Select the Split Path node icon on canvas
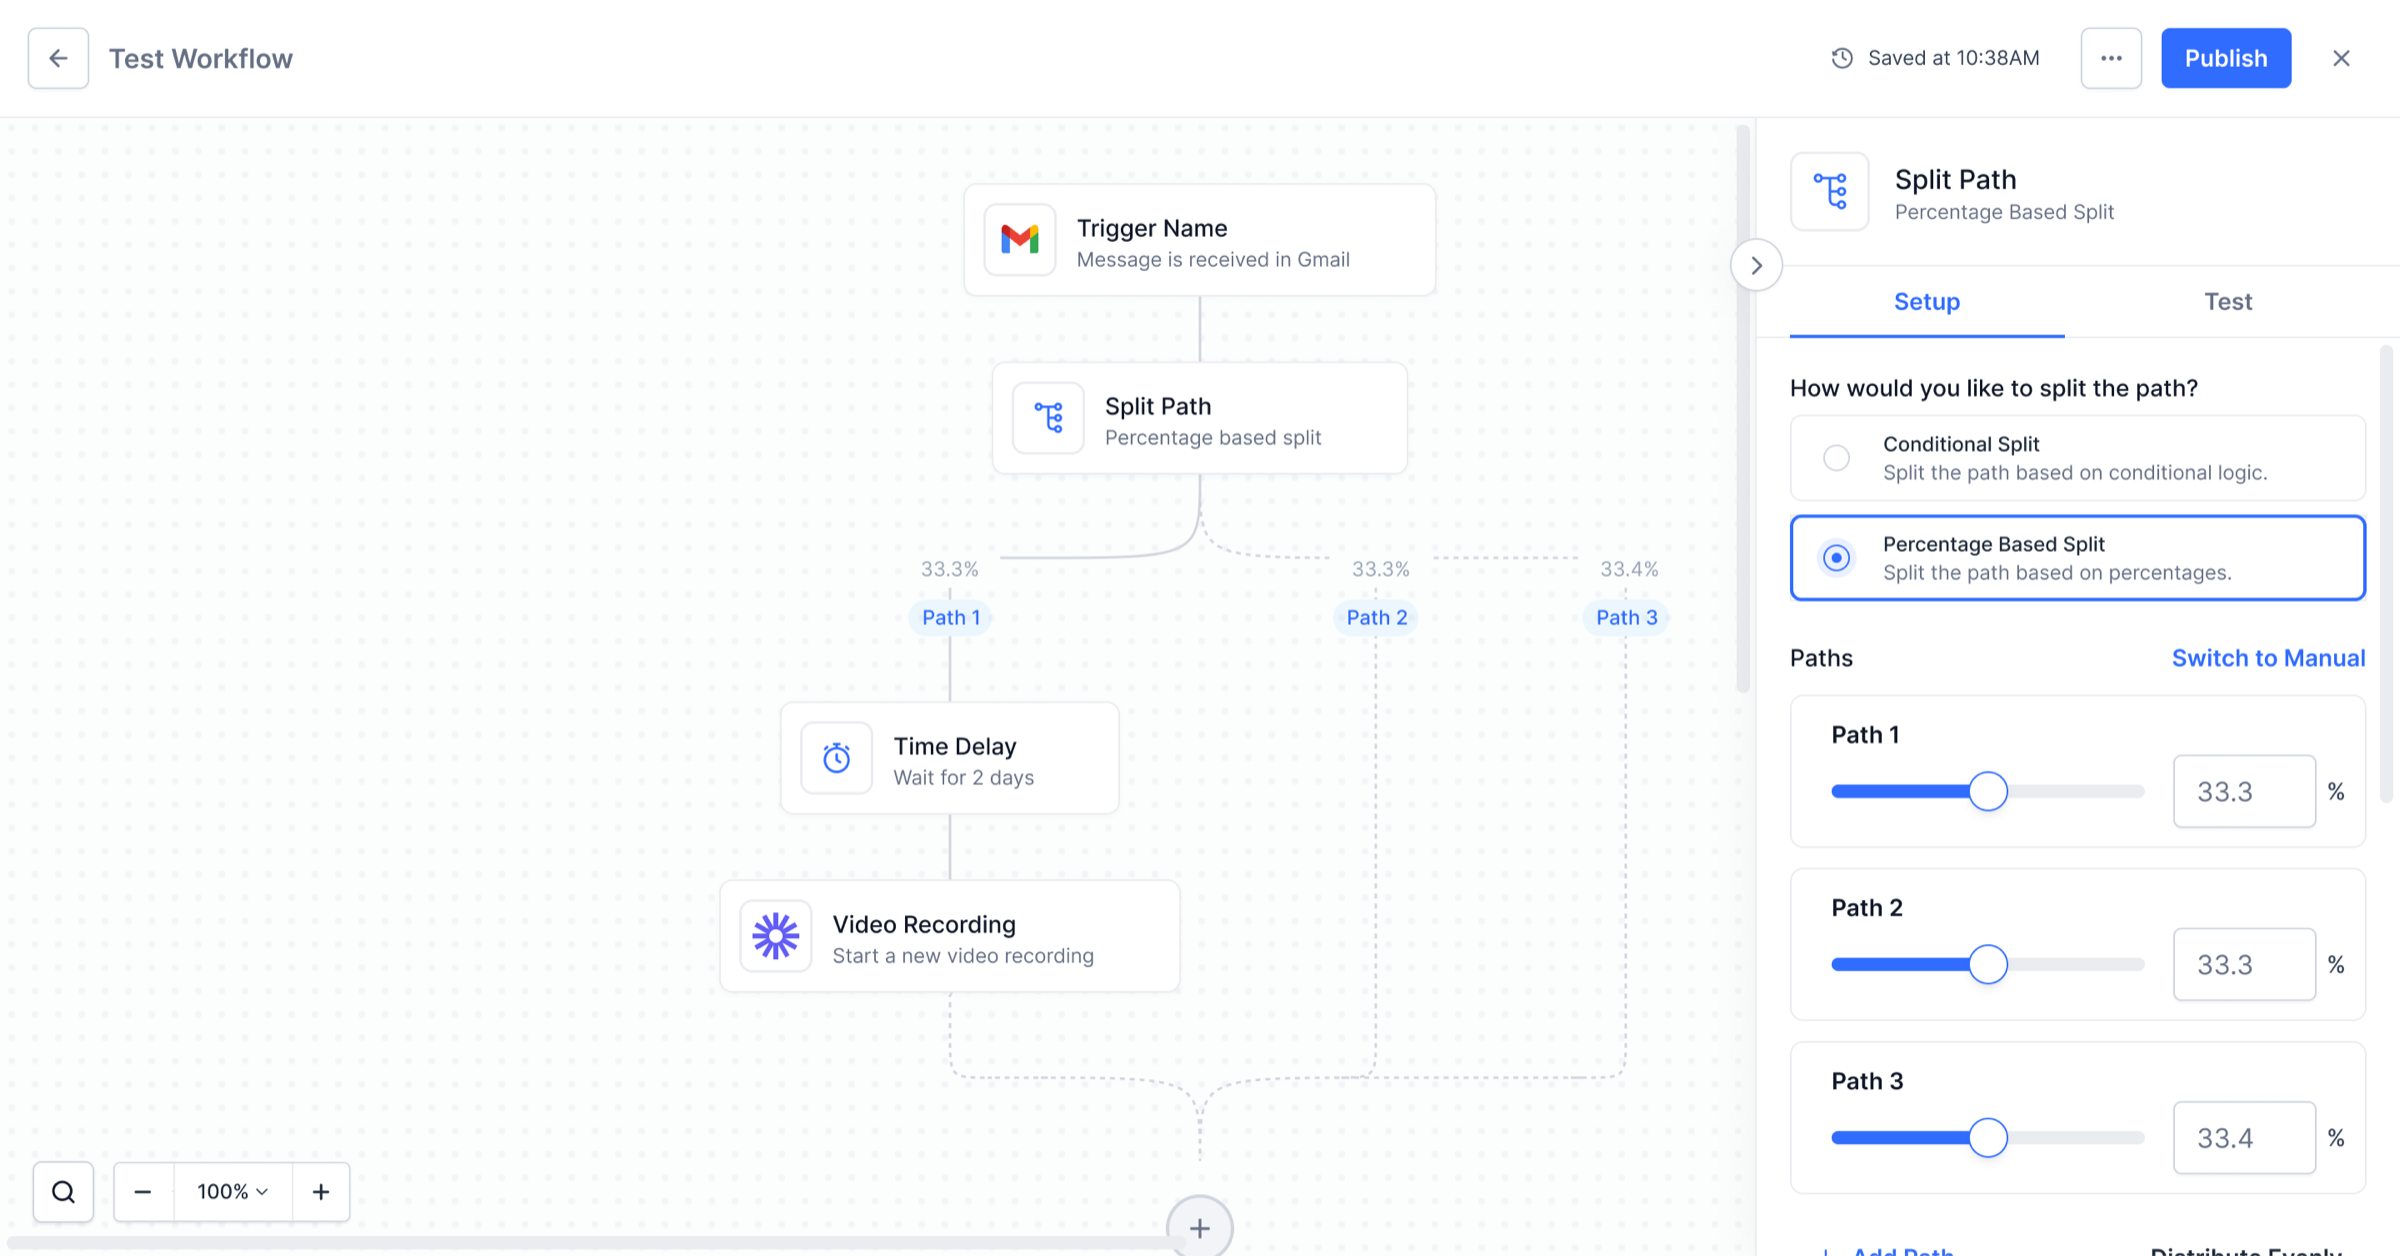The height and width of the screenshot is (1256, 2400). 1048,418
